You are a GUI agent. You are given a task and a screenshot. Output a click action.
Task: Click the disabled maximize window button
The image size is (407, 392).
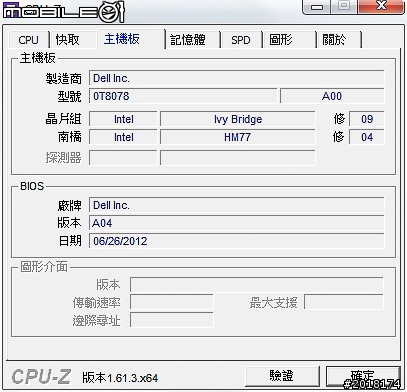(344, 6)
